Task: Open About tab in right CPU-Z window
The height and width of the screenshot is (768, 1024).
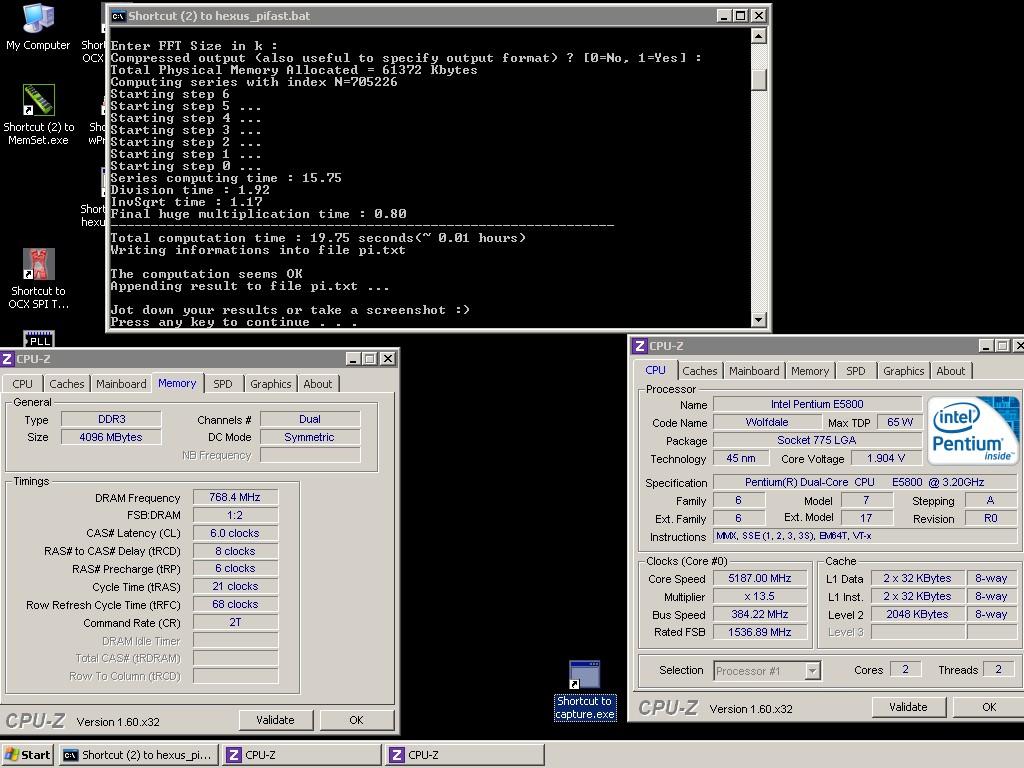Action: coord(950,371)
